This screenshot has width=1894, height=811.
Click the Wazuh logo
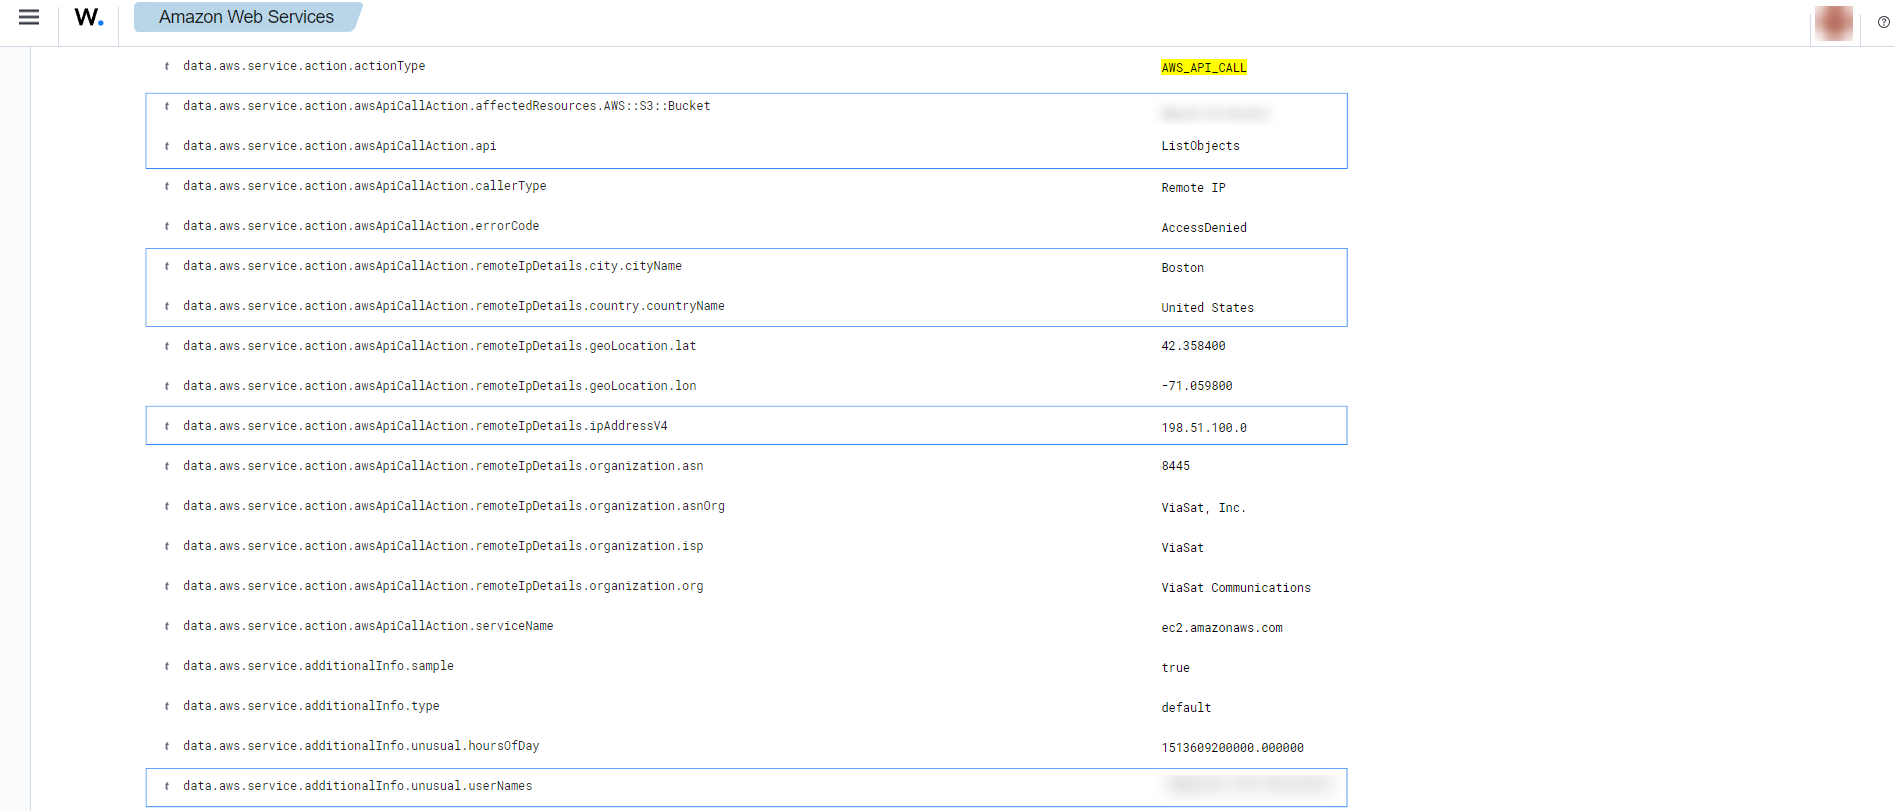89,18
